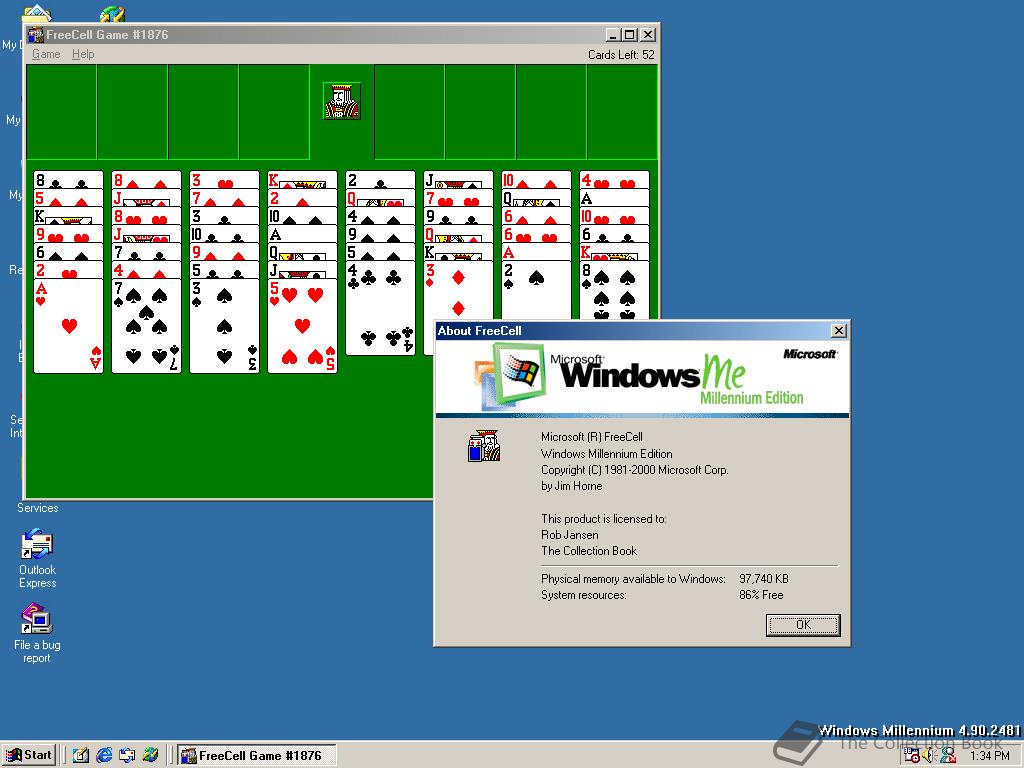Click OK in the About FreeCell dialog
The height and width of the screenshot is (768, 1024).
coord(803,625)
